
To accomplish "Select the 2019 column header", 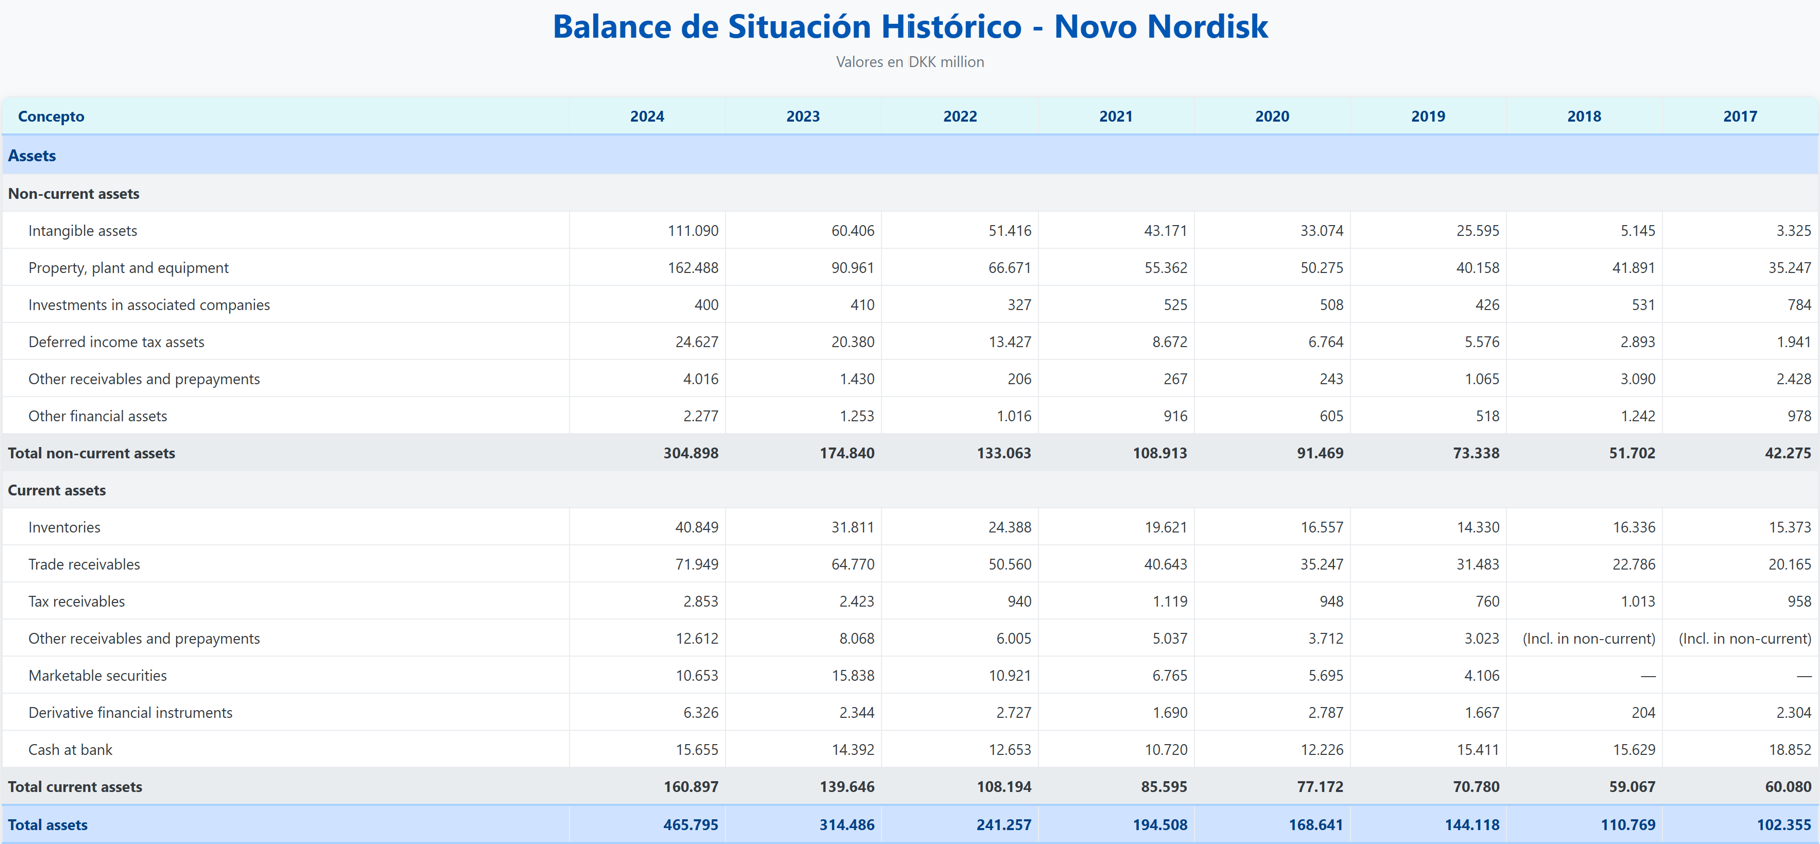I will click(1428, 116).
